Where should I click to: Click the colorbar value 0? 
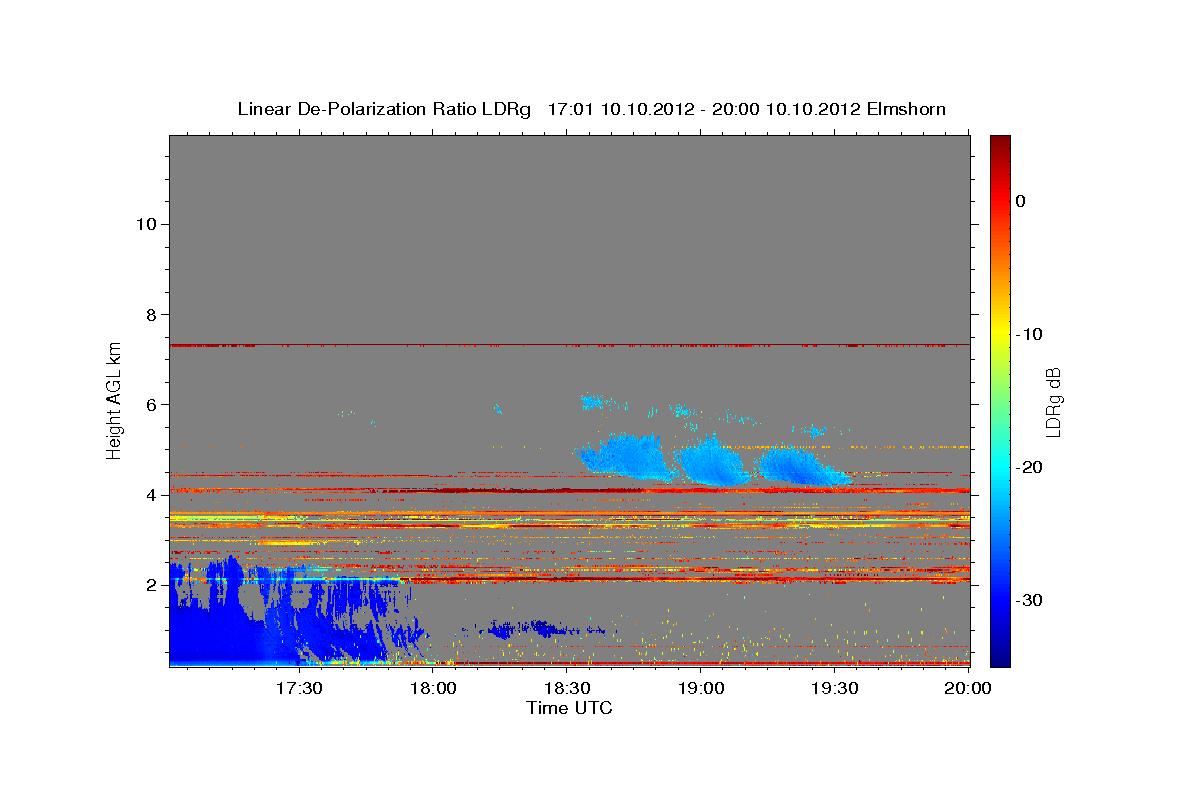(1020, 201)
